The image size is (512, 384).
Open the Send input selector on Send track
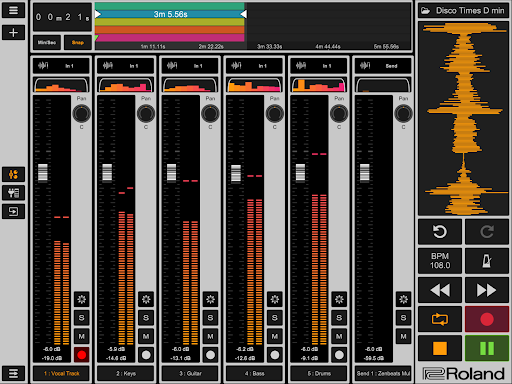383,66
